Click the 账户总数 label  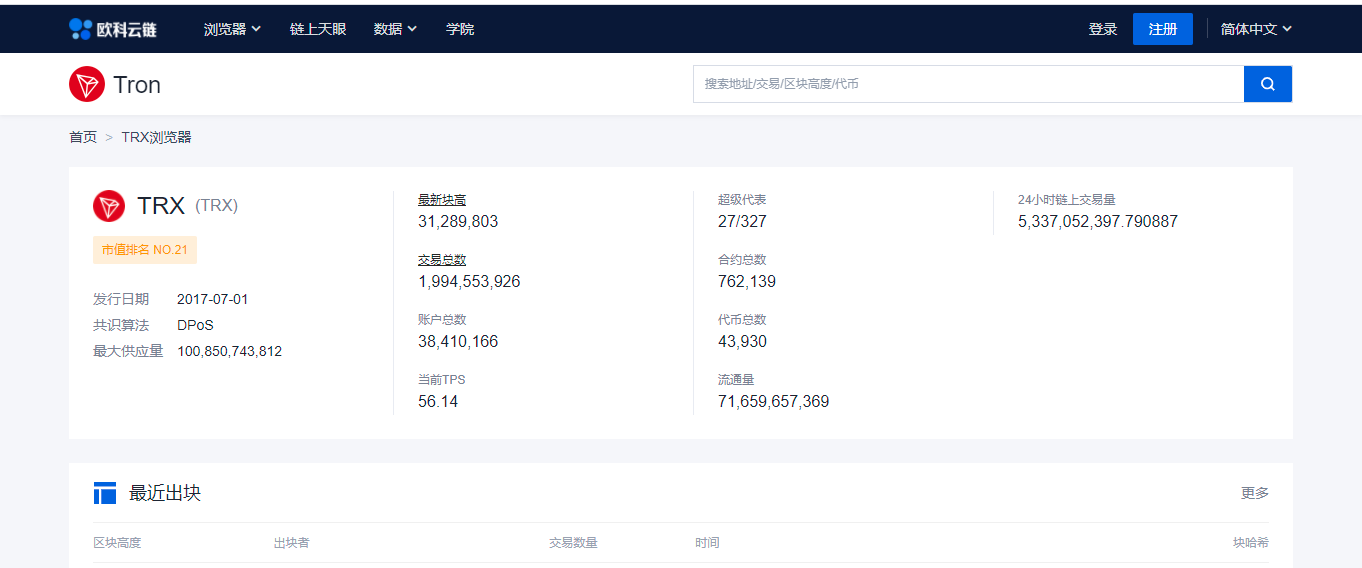[x=442, y=320]
